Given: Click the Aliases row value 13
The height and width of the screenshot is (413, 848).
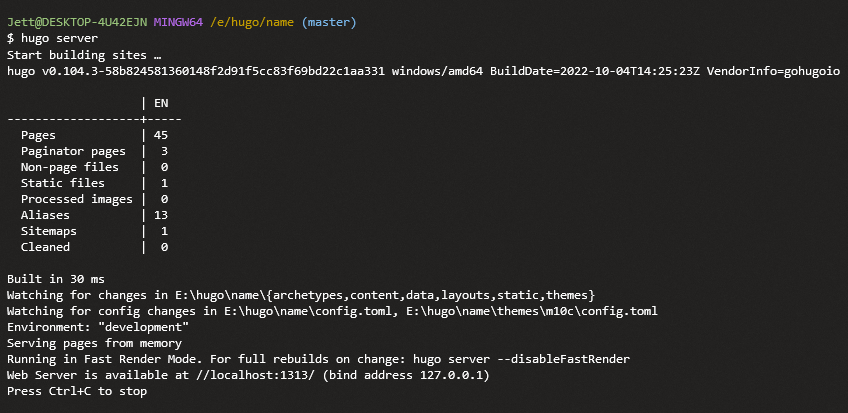Looking at the screenshot, I should coord(161,215).
